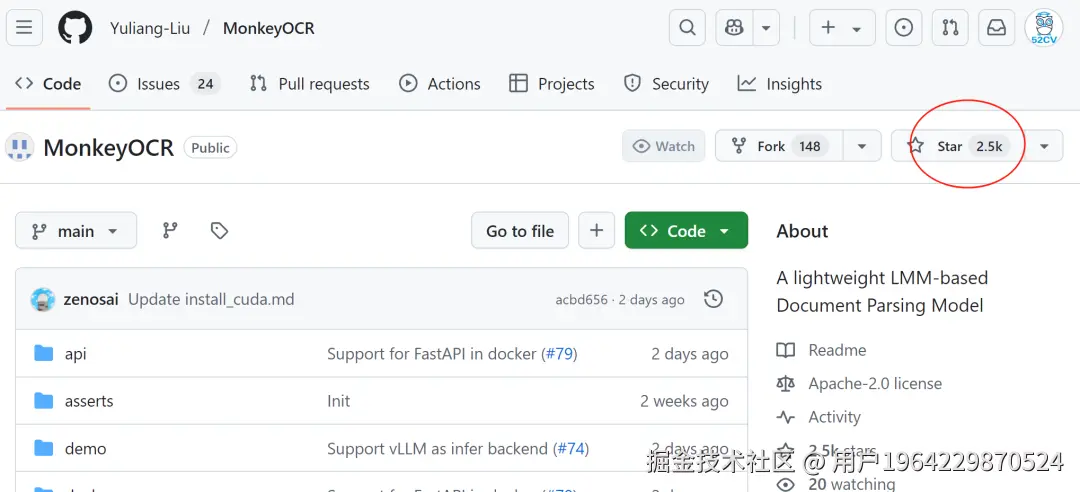Open the search magnifier icon
This screenshot has width=1080, height=492.
point(687,28)
